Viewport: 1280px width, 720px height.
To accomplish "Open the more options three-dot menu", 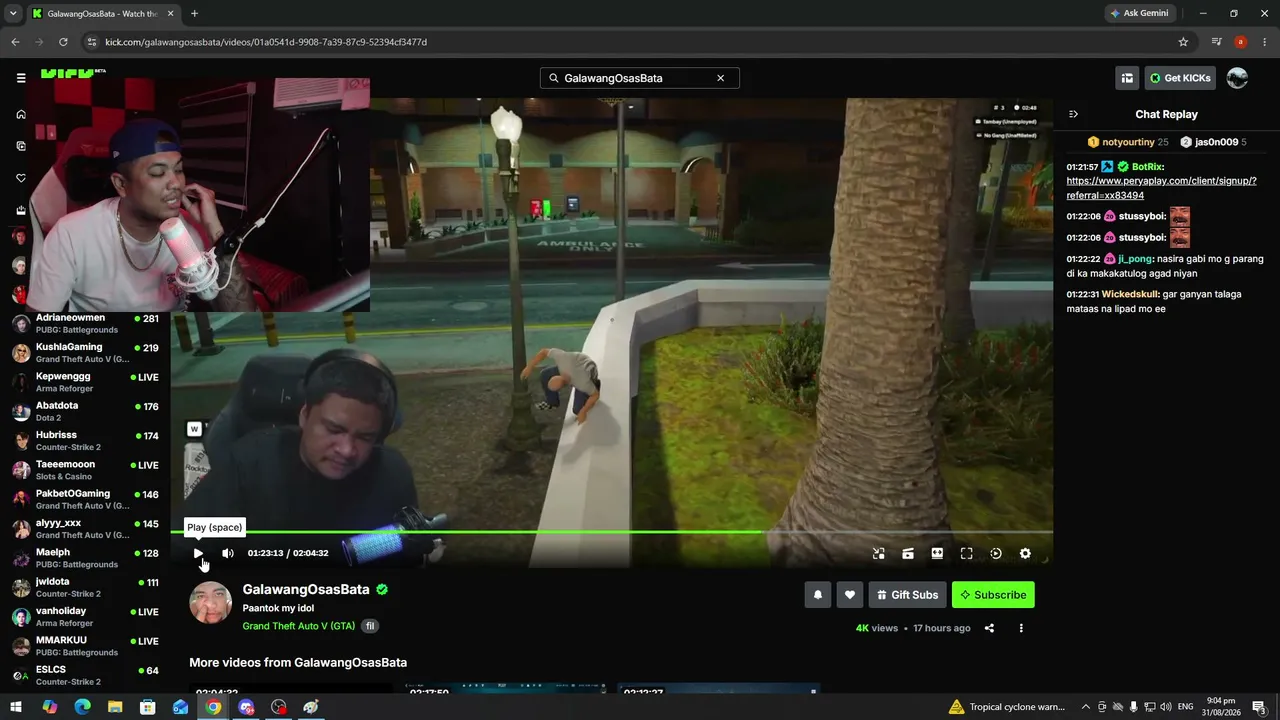I will point(1021,628).
